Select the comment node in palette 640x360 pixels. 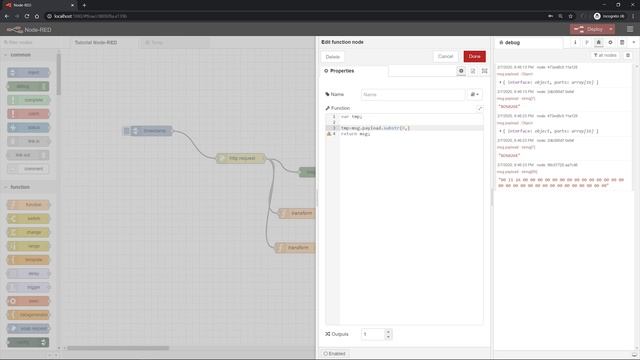click(28, 169)
